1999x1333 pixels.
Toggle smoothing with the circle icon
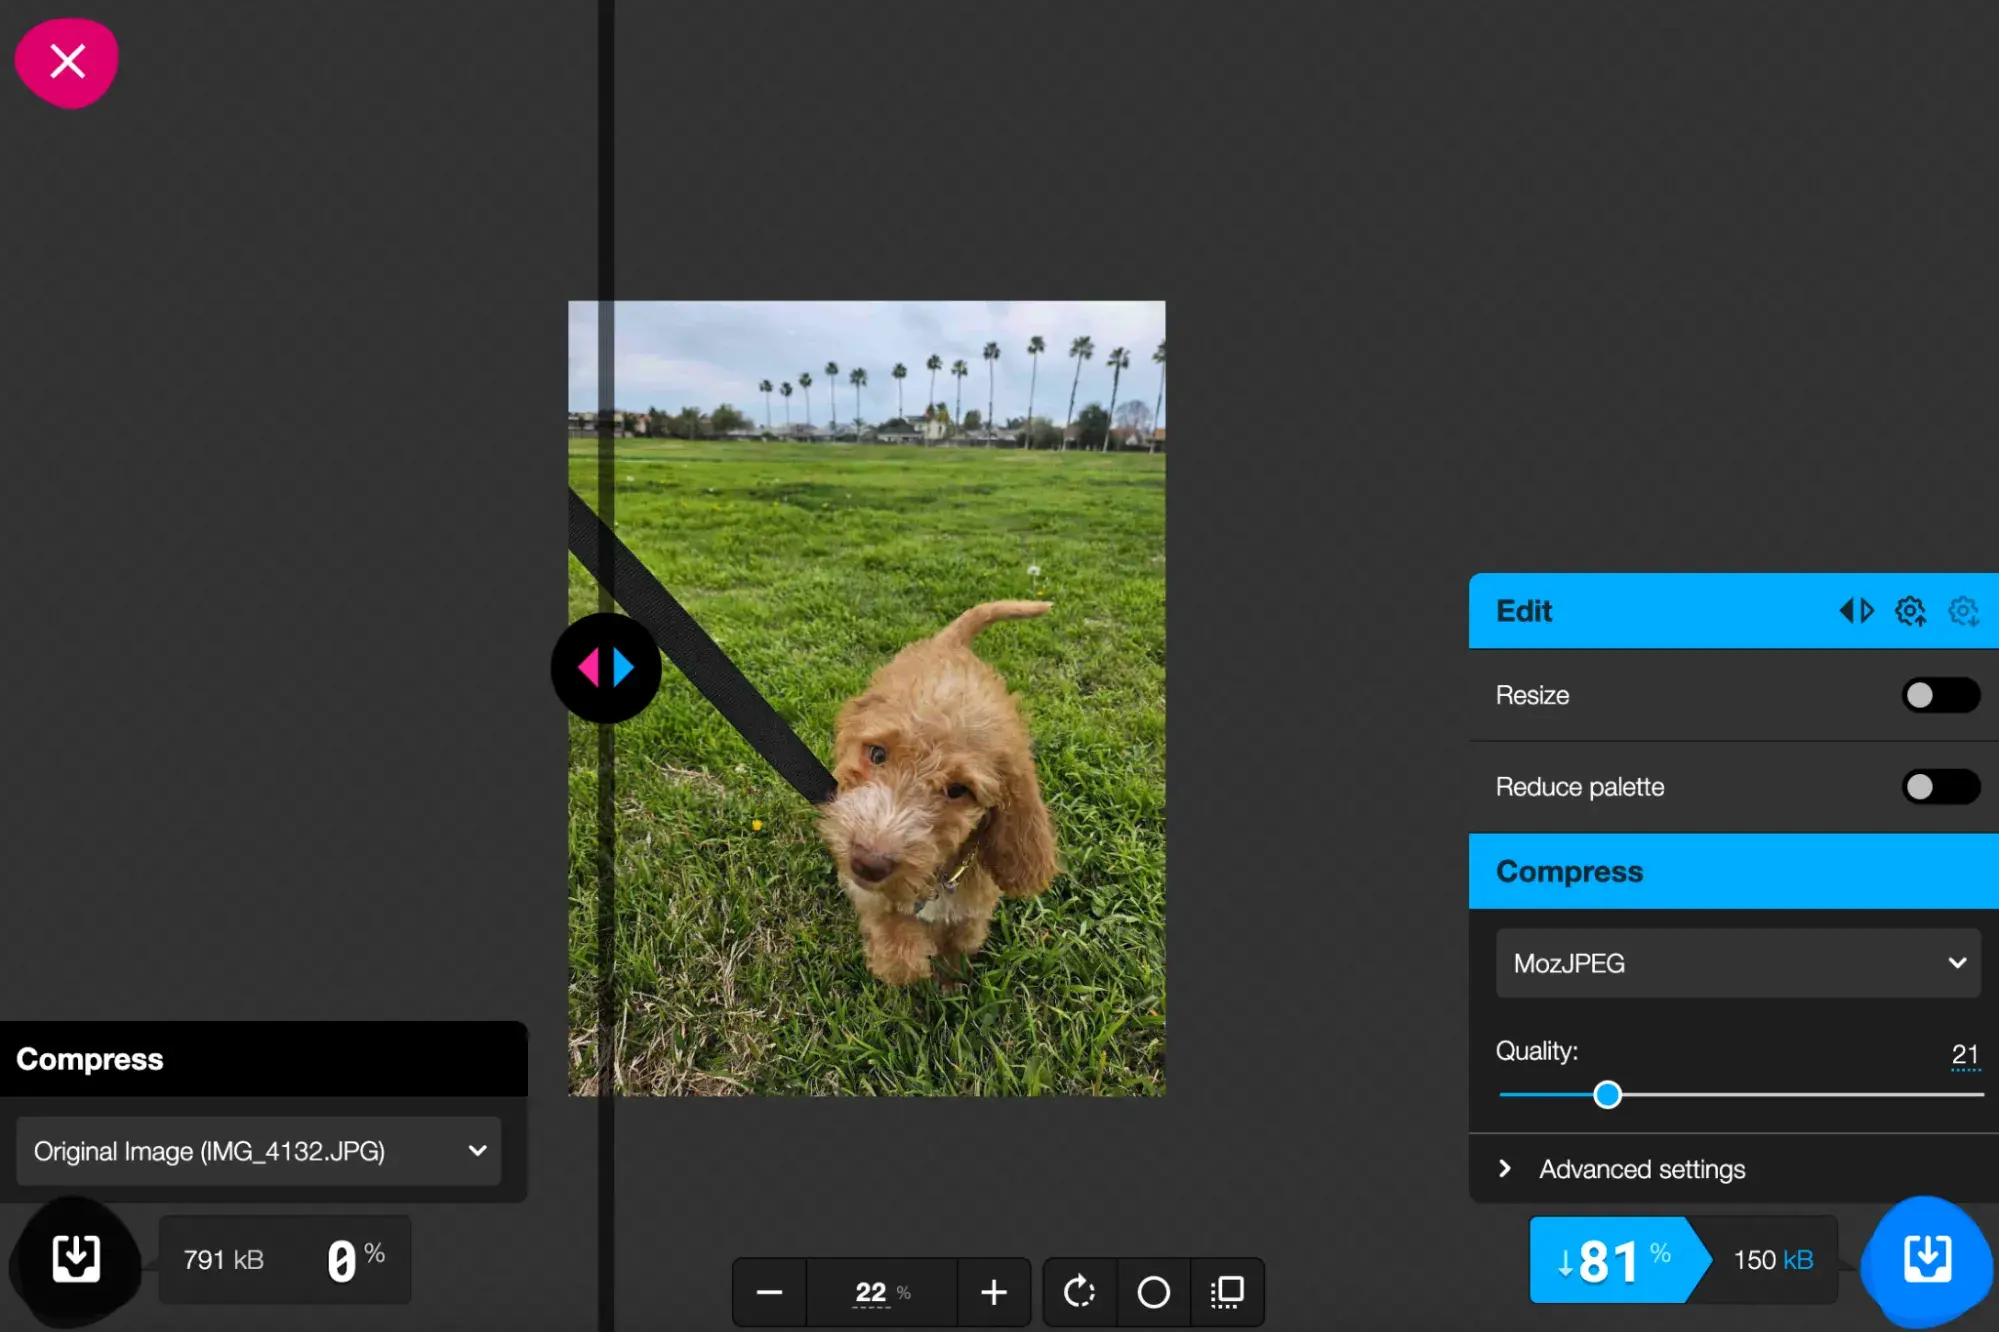click(1153, 1293)
